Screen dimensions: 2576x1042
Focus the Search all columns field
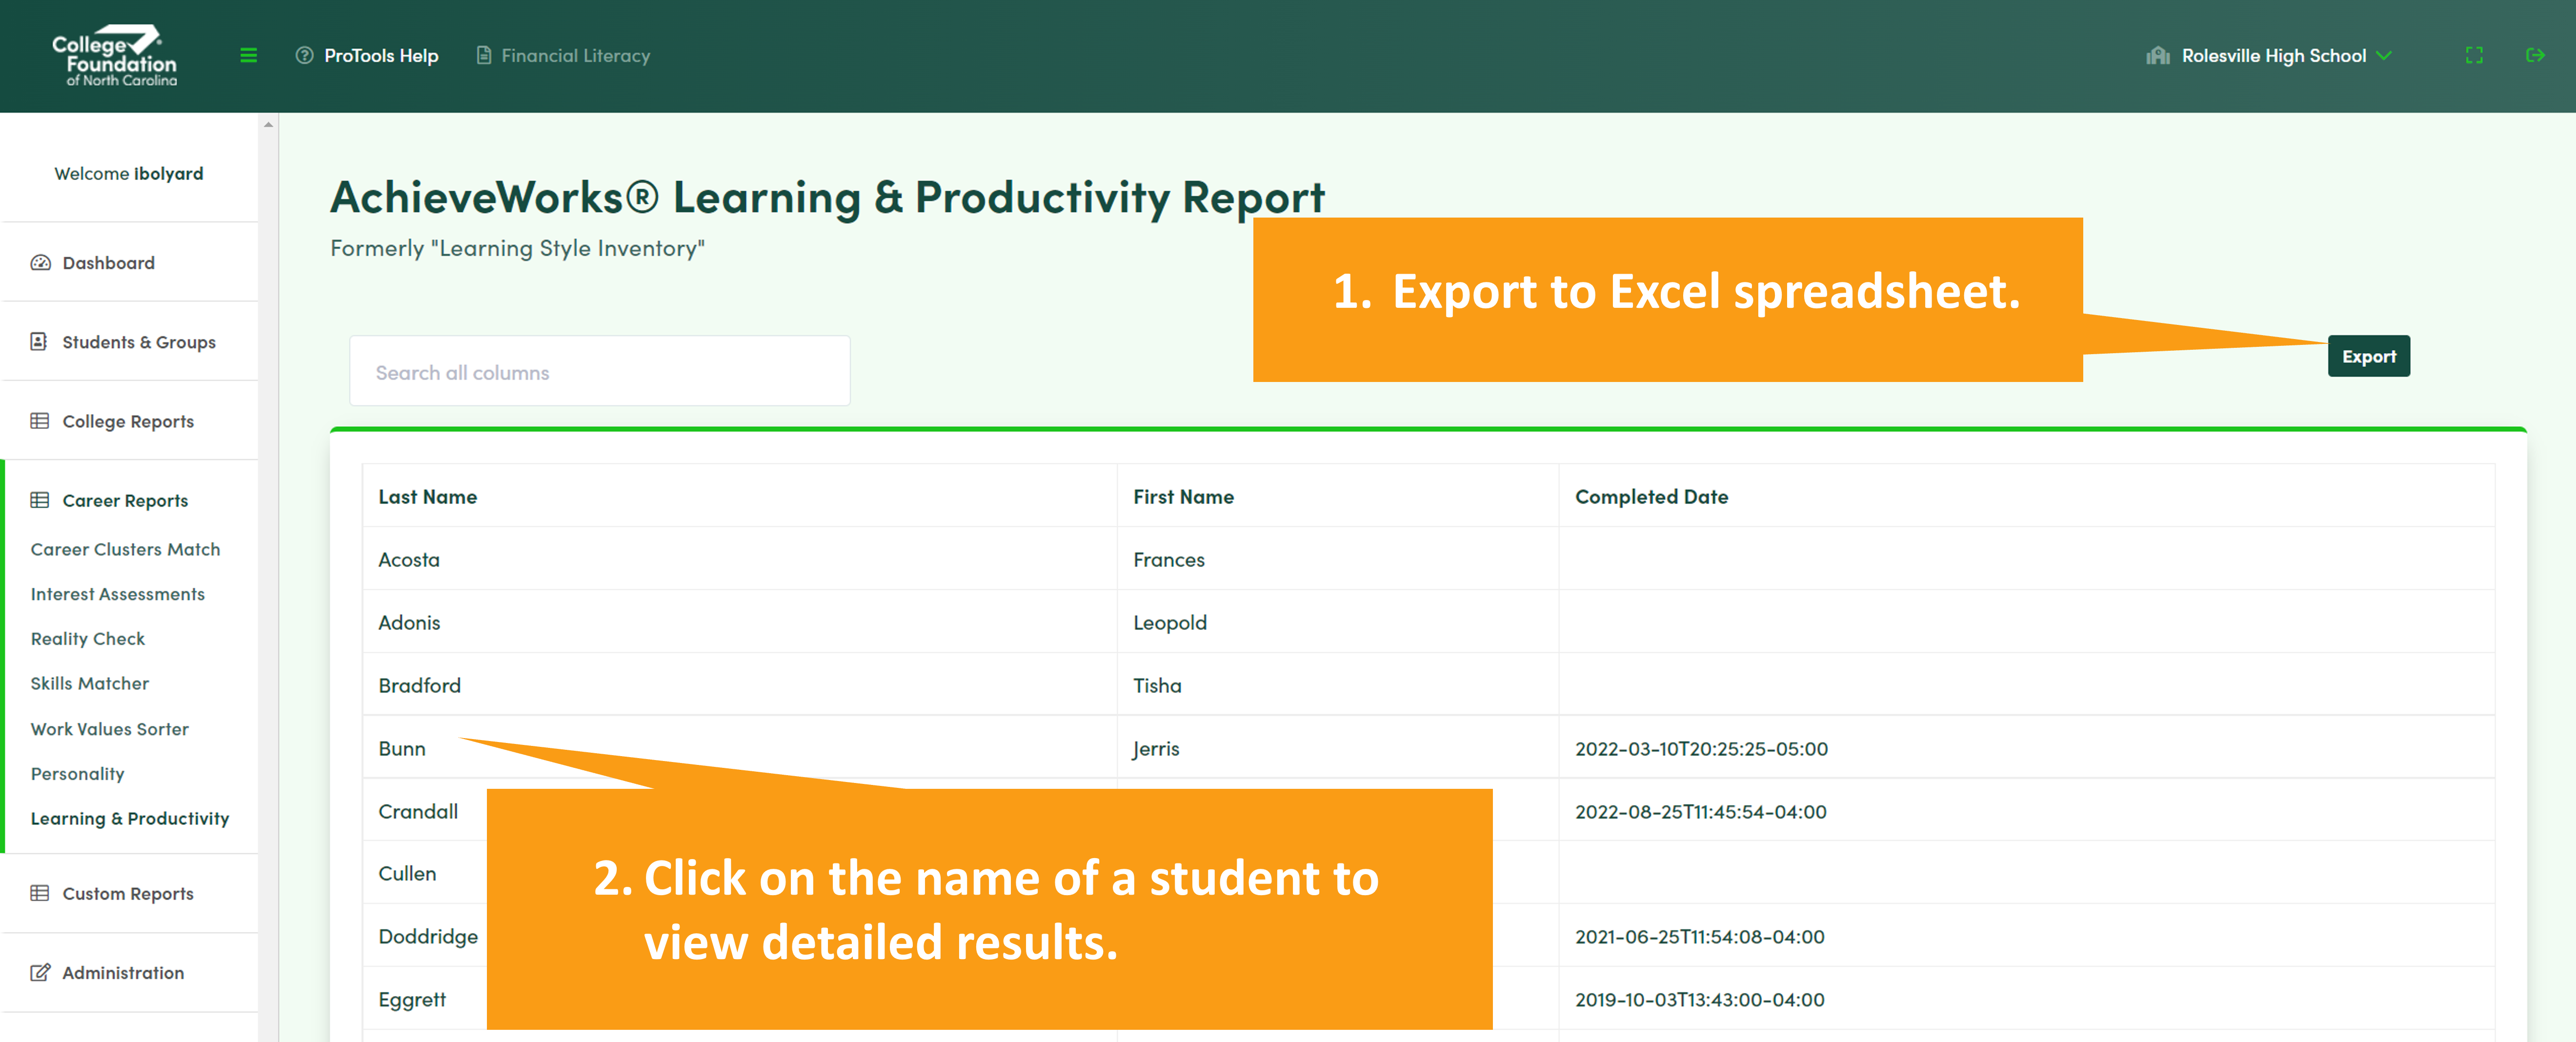click(600, 372)
